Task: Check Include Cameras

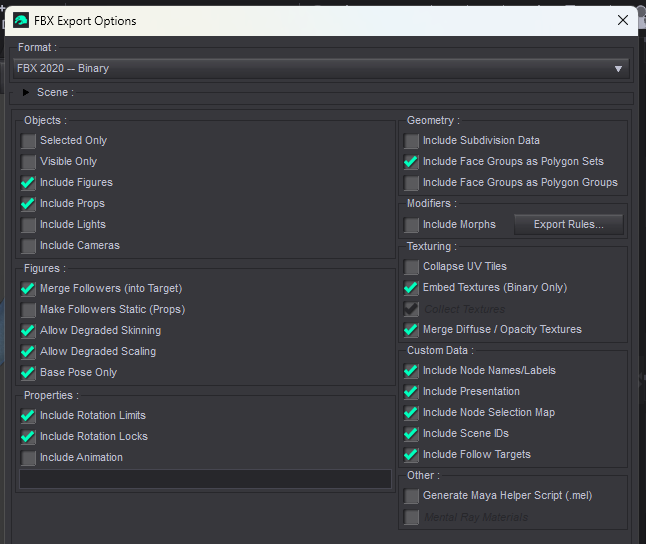Action: pos(28,246)
